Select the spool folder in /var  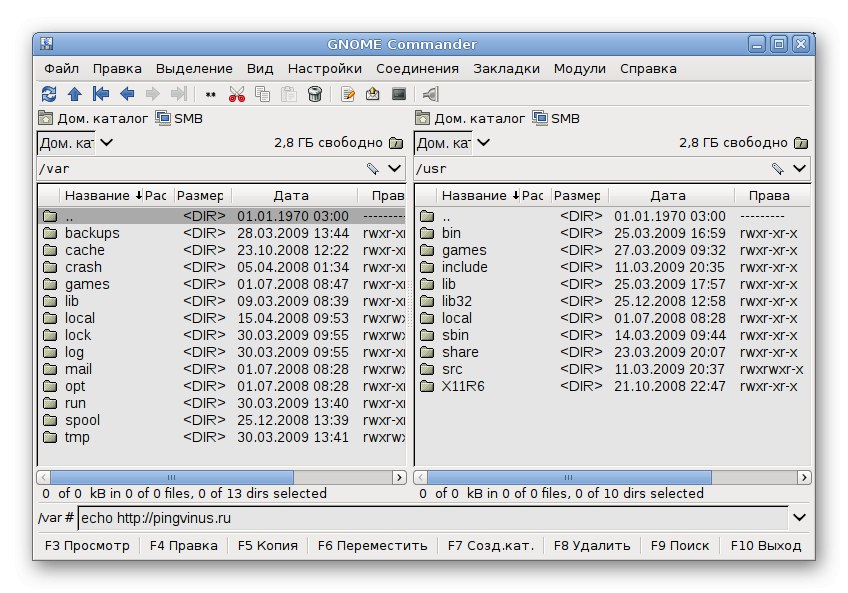point(222,420)
